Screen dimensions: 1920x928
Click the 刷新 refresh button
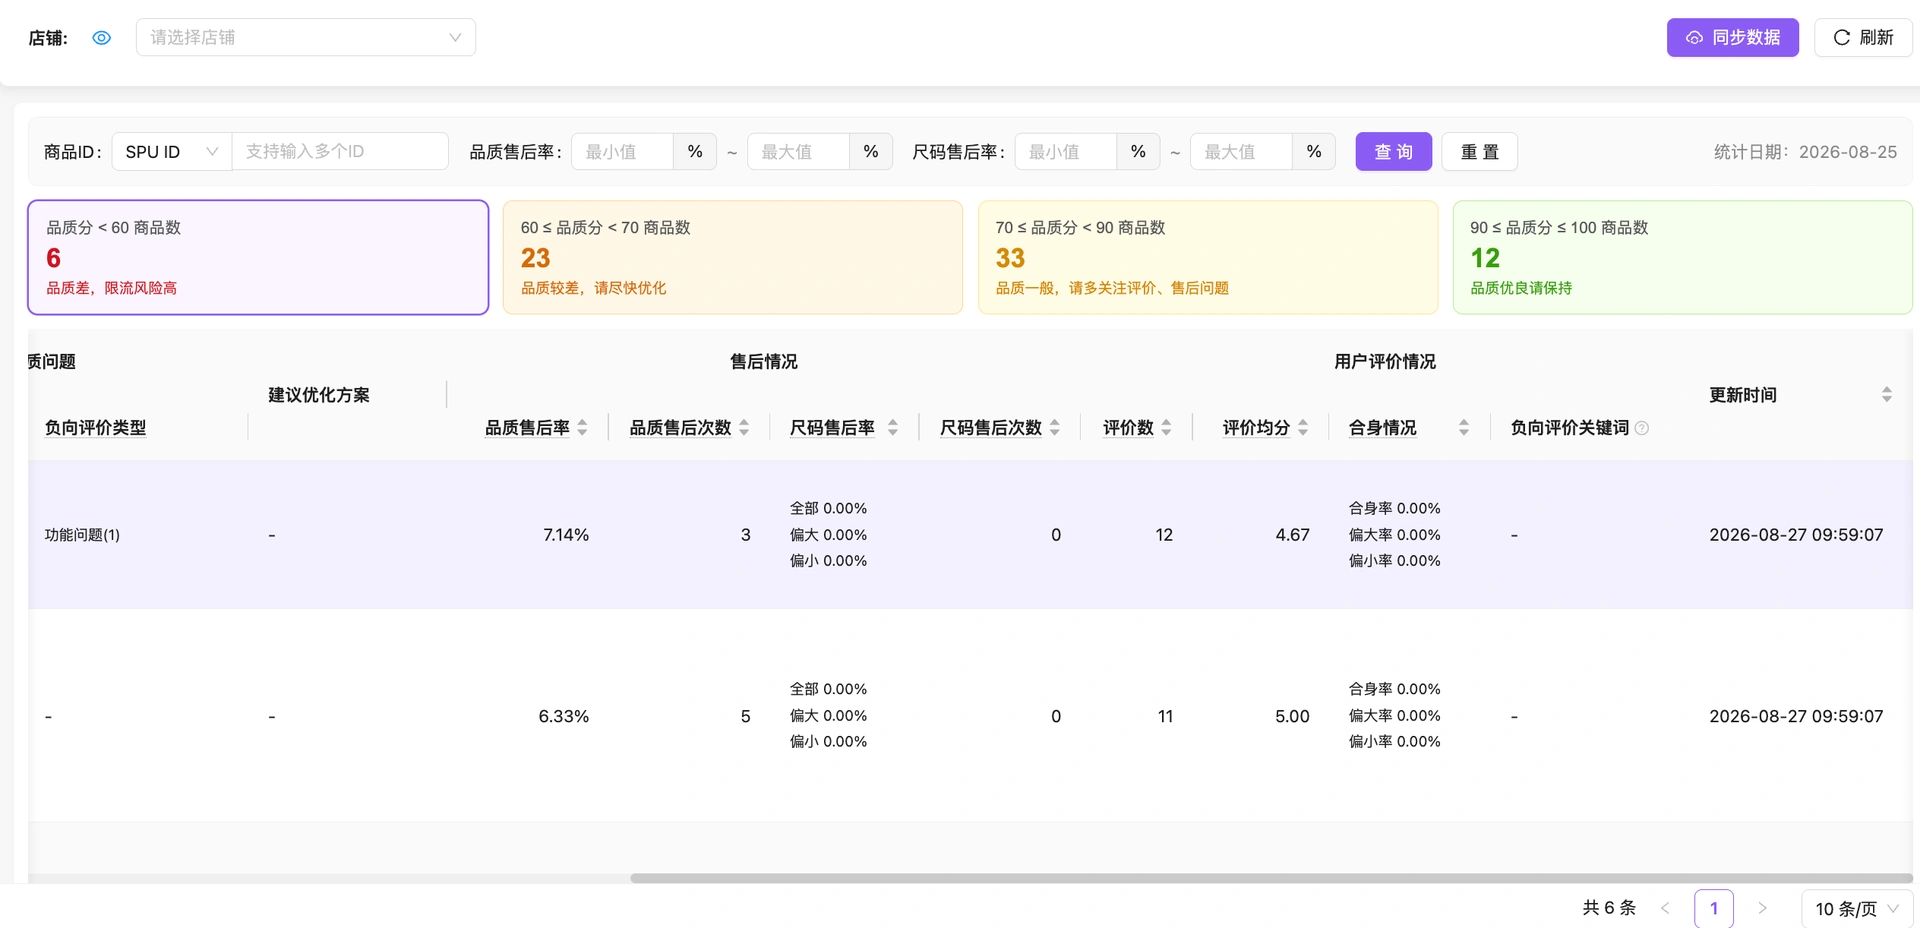tap(1863, 38)
